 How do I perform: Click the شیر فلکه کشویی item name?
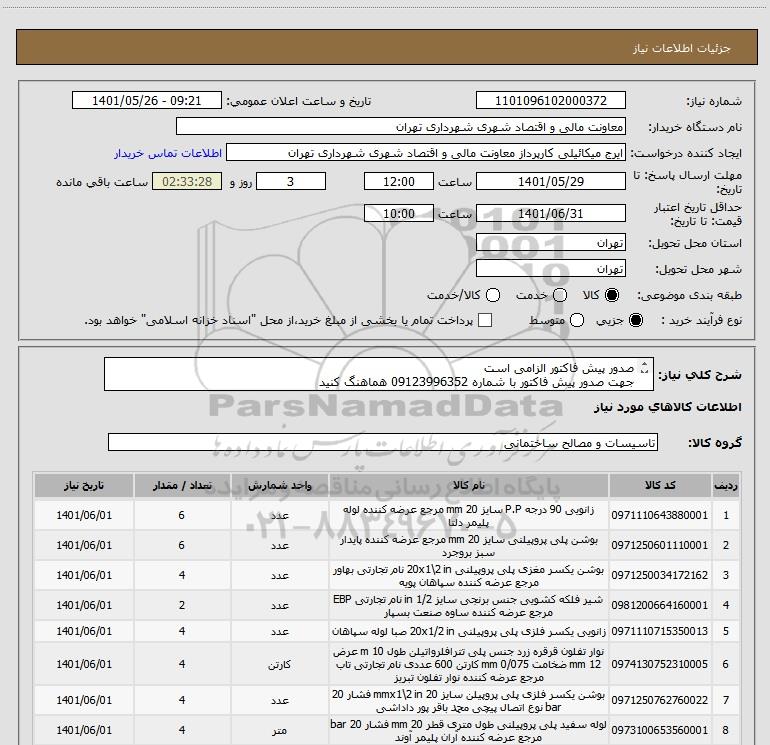click(x=468, y=606)
